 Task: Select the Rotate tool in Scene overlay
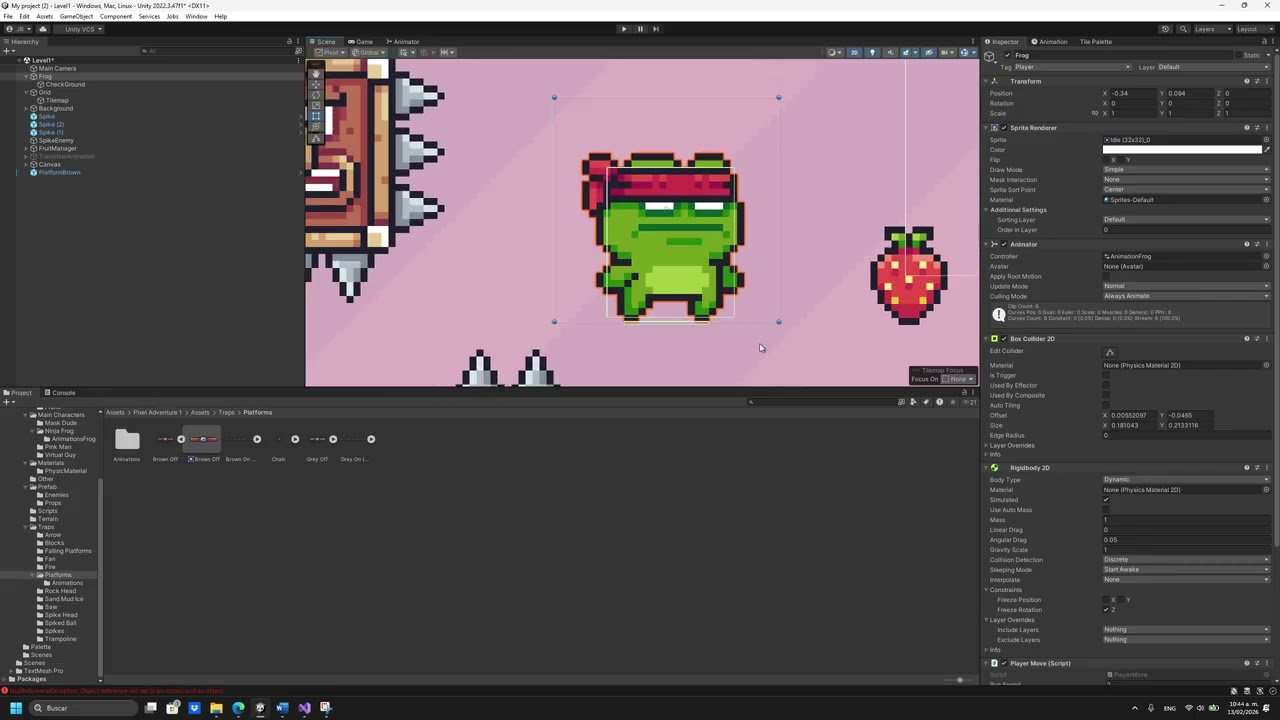(316, 95)
